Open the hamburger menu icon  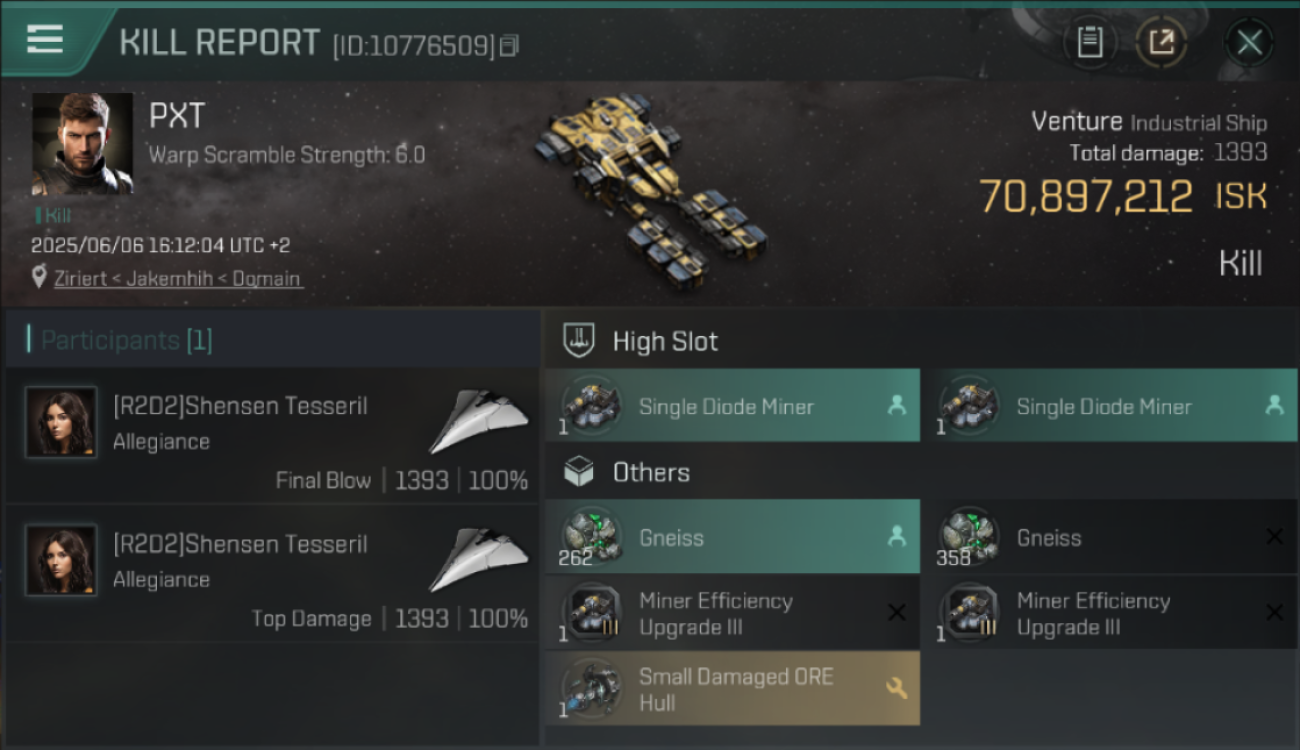pyautogui.click(x=45, y=40)
